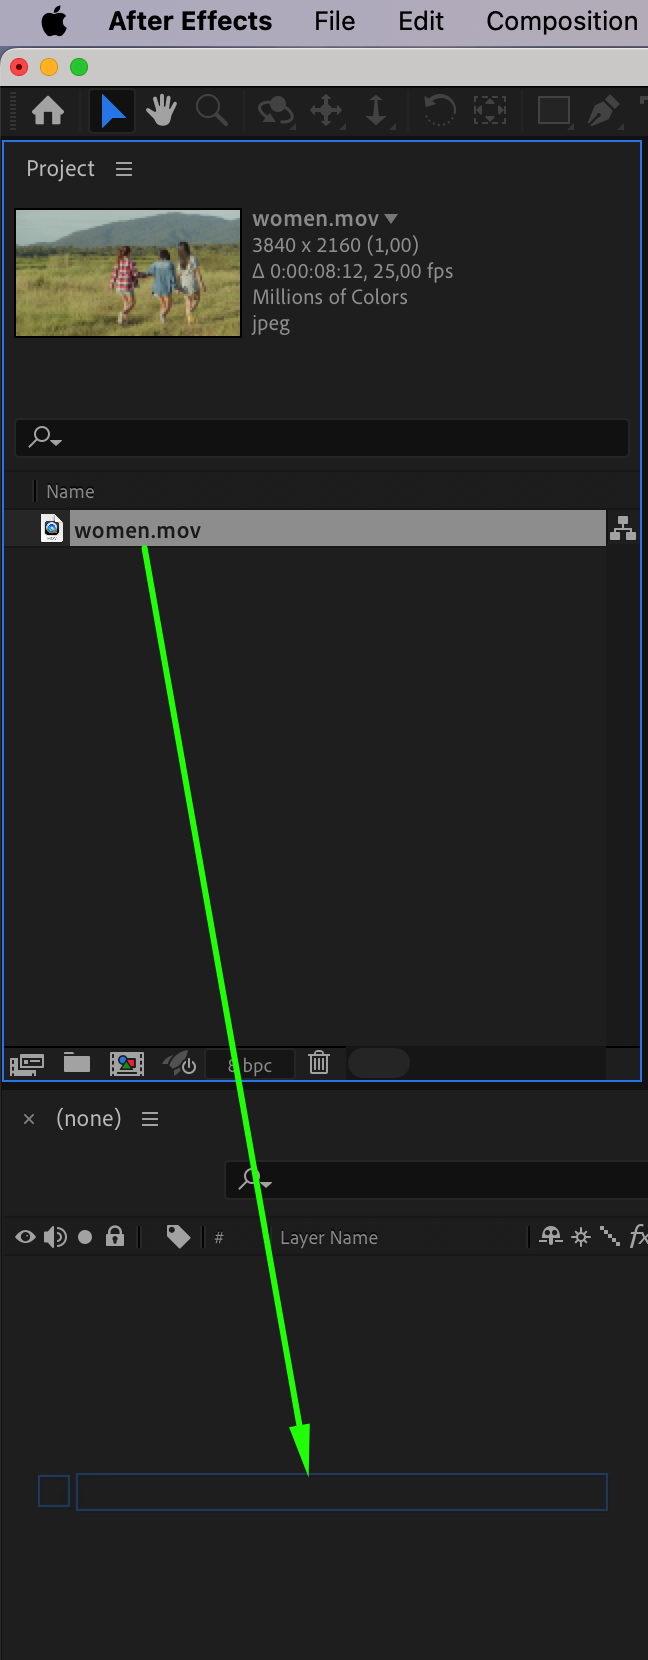Select the Pen tool
The height and width of the screenshot is (1660, 648).
pyautogui.click(x=602, y=110)
